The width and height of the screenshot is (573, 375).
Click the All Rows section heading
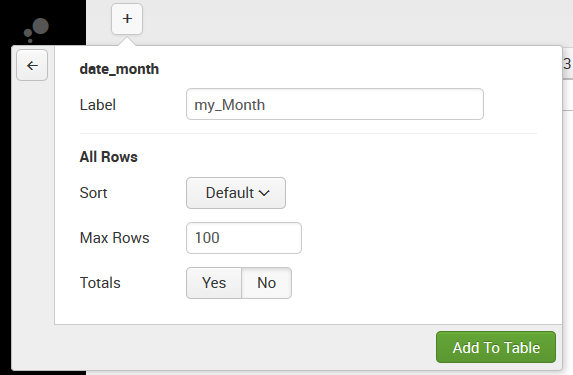point(109,157)
